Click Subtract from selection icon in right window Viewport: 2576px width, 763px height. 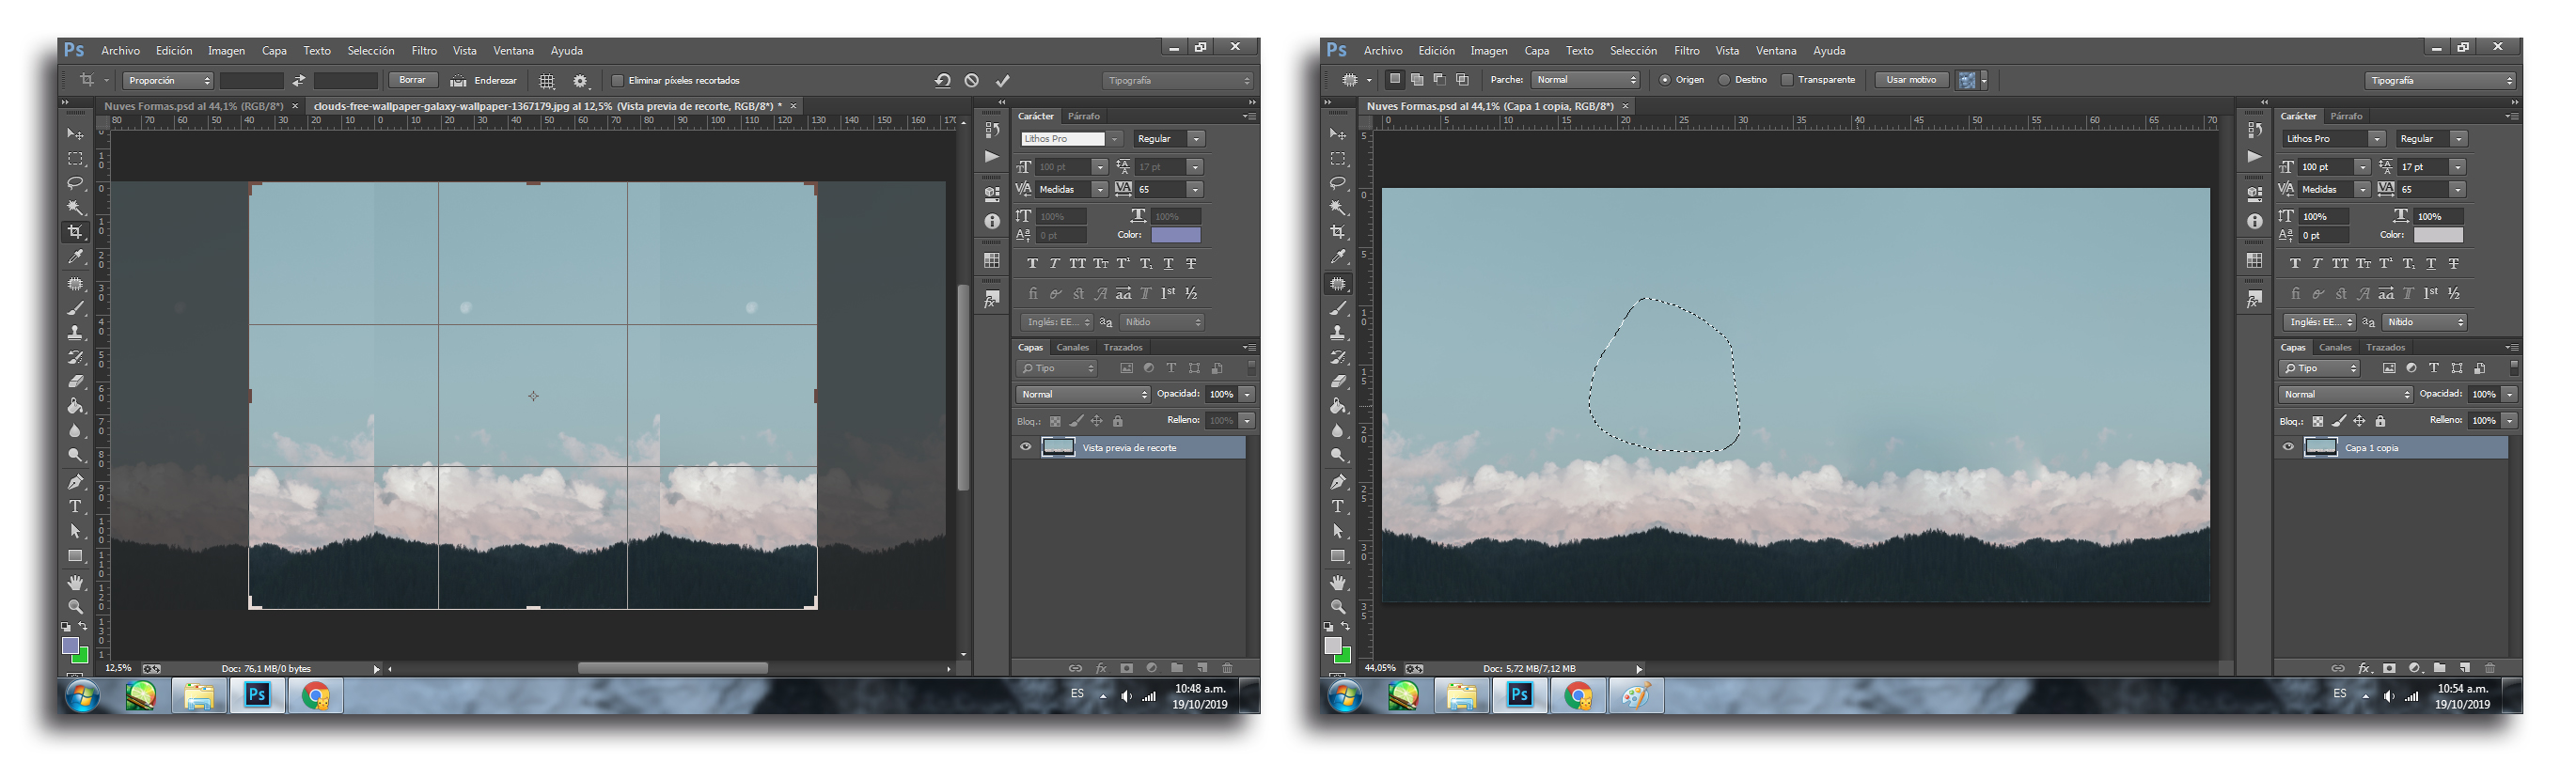point(1440,80)
